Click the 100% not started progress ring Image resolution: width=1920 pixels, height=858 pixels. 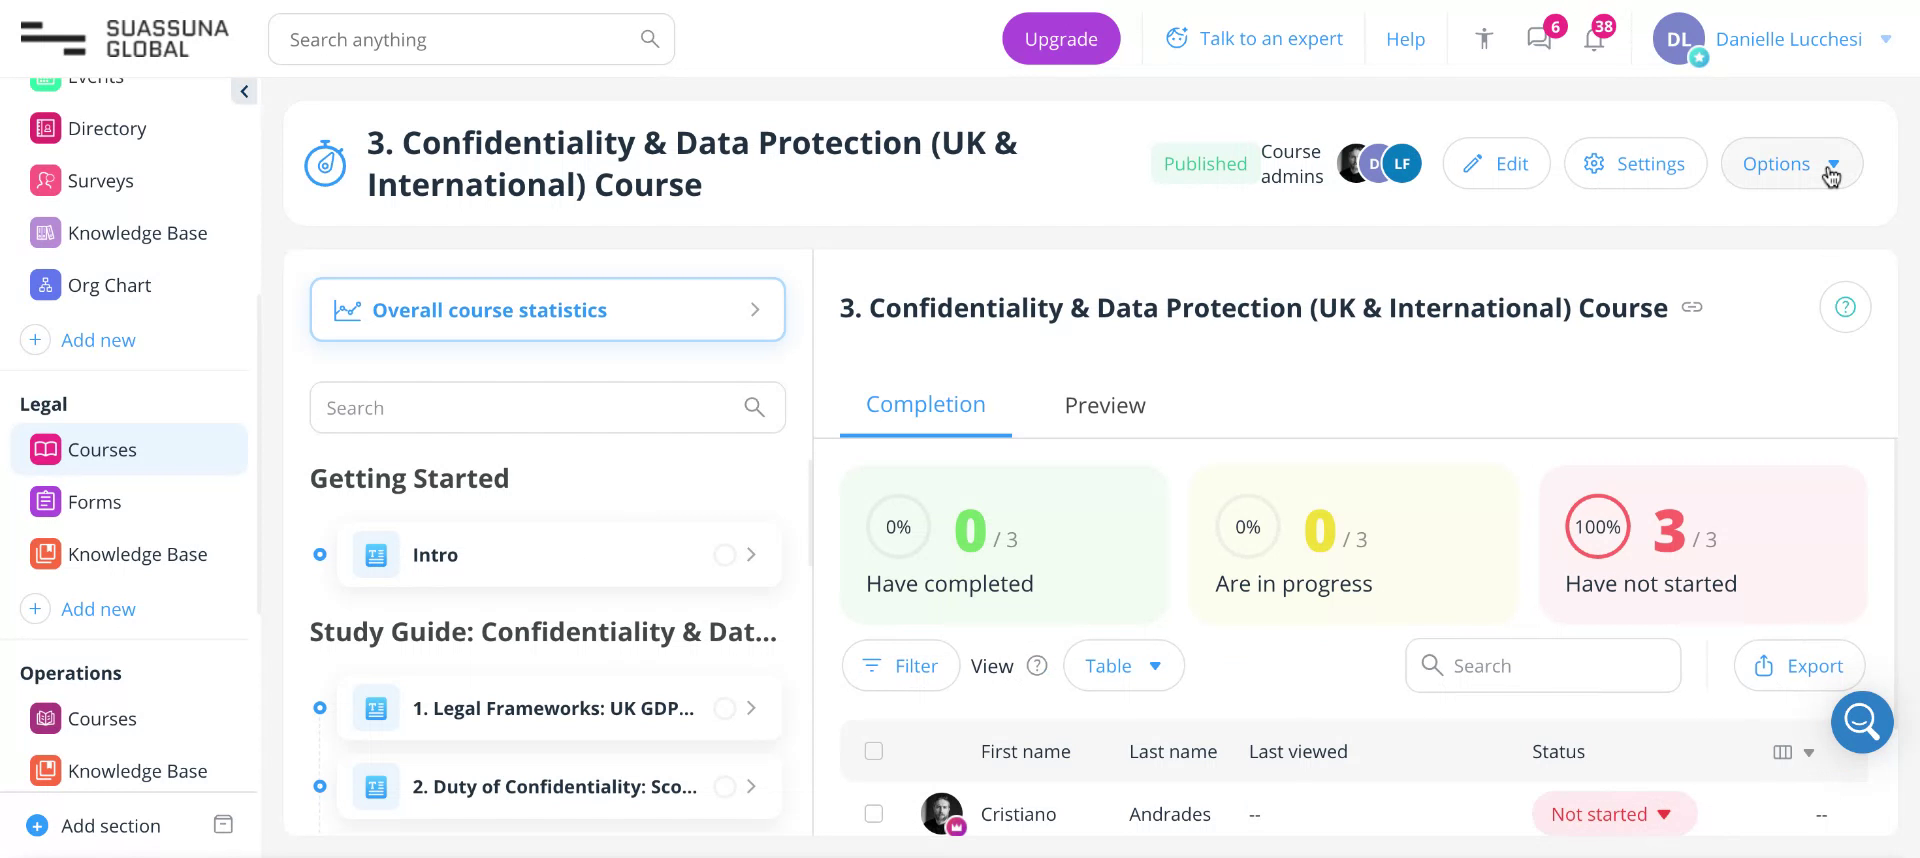pos(1597,527)
